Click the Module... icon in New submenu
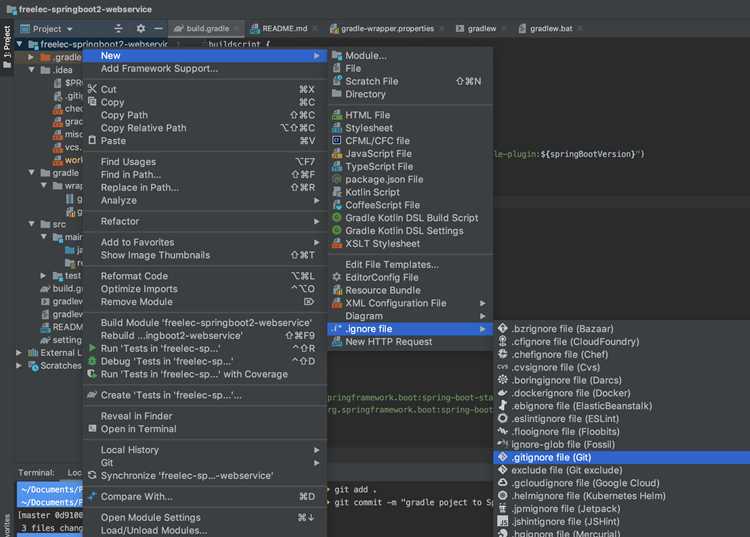750x537 pixels. click(x=337, y=55)
